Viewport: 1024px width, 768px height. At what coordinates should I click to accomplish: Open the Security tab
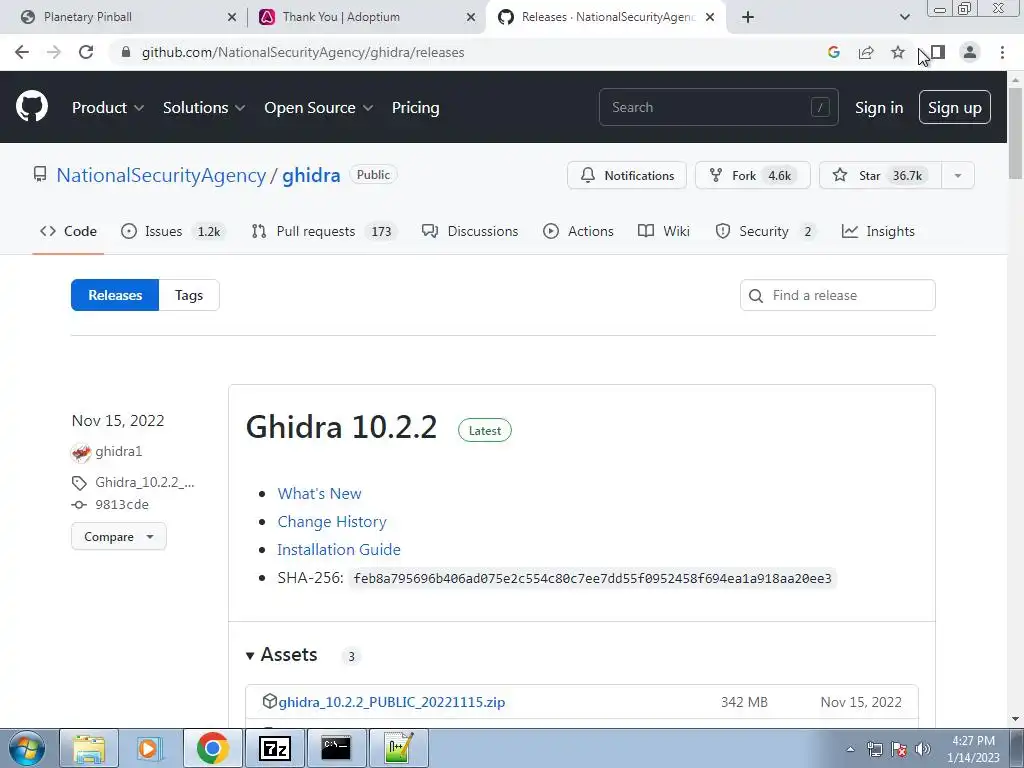coord(765,231)
